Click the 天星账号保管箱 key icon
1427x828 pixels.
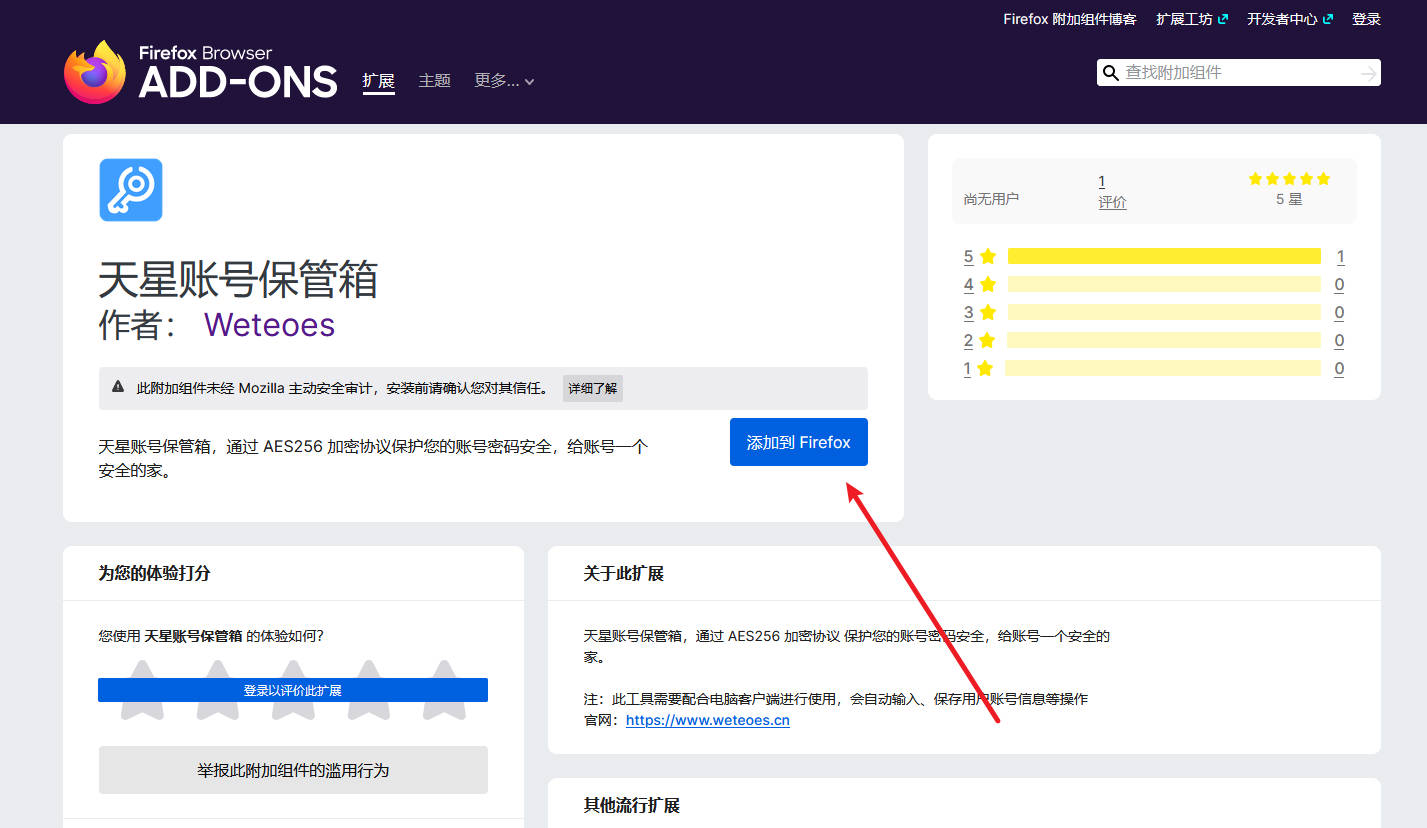click(131, 190)
